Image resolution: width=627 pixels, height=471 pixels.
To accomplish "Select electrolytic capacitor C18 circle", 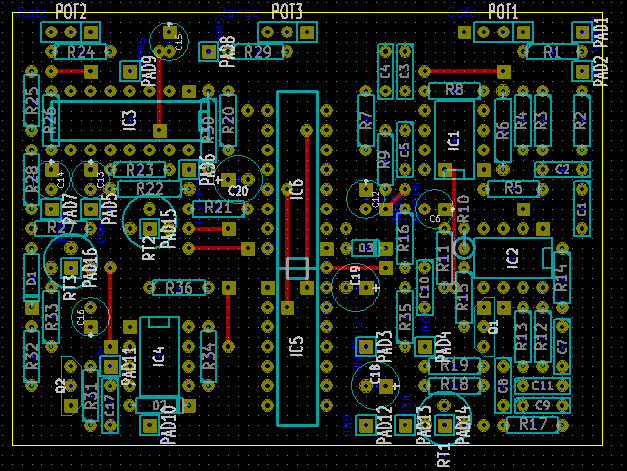I will [375, 386].
